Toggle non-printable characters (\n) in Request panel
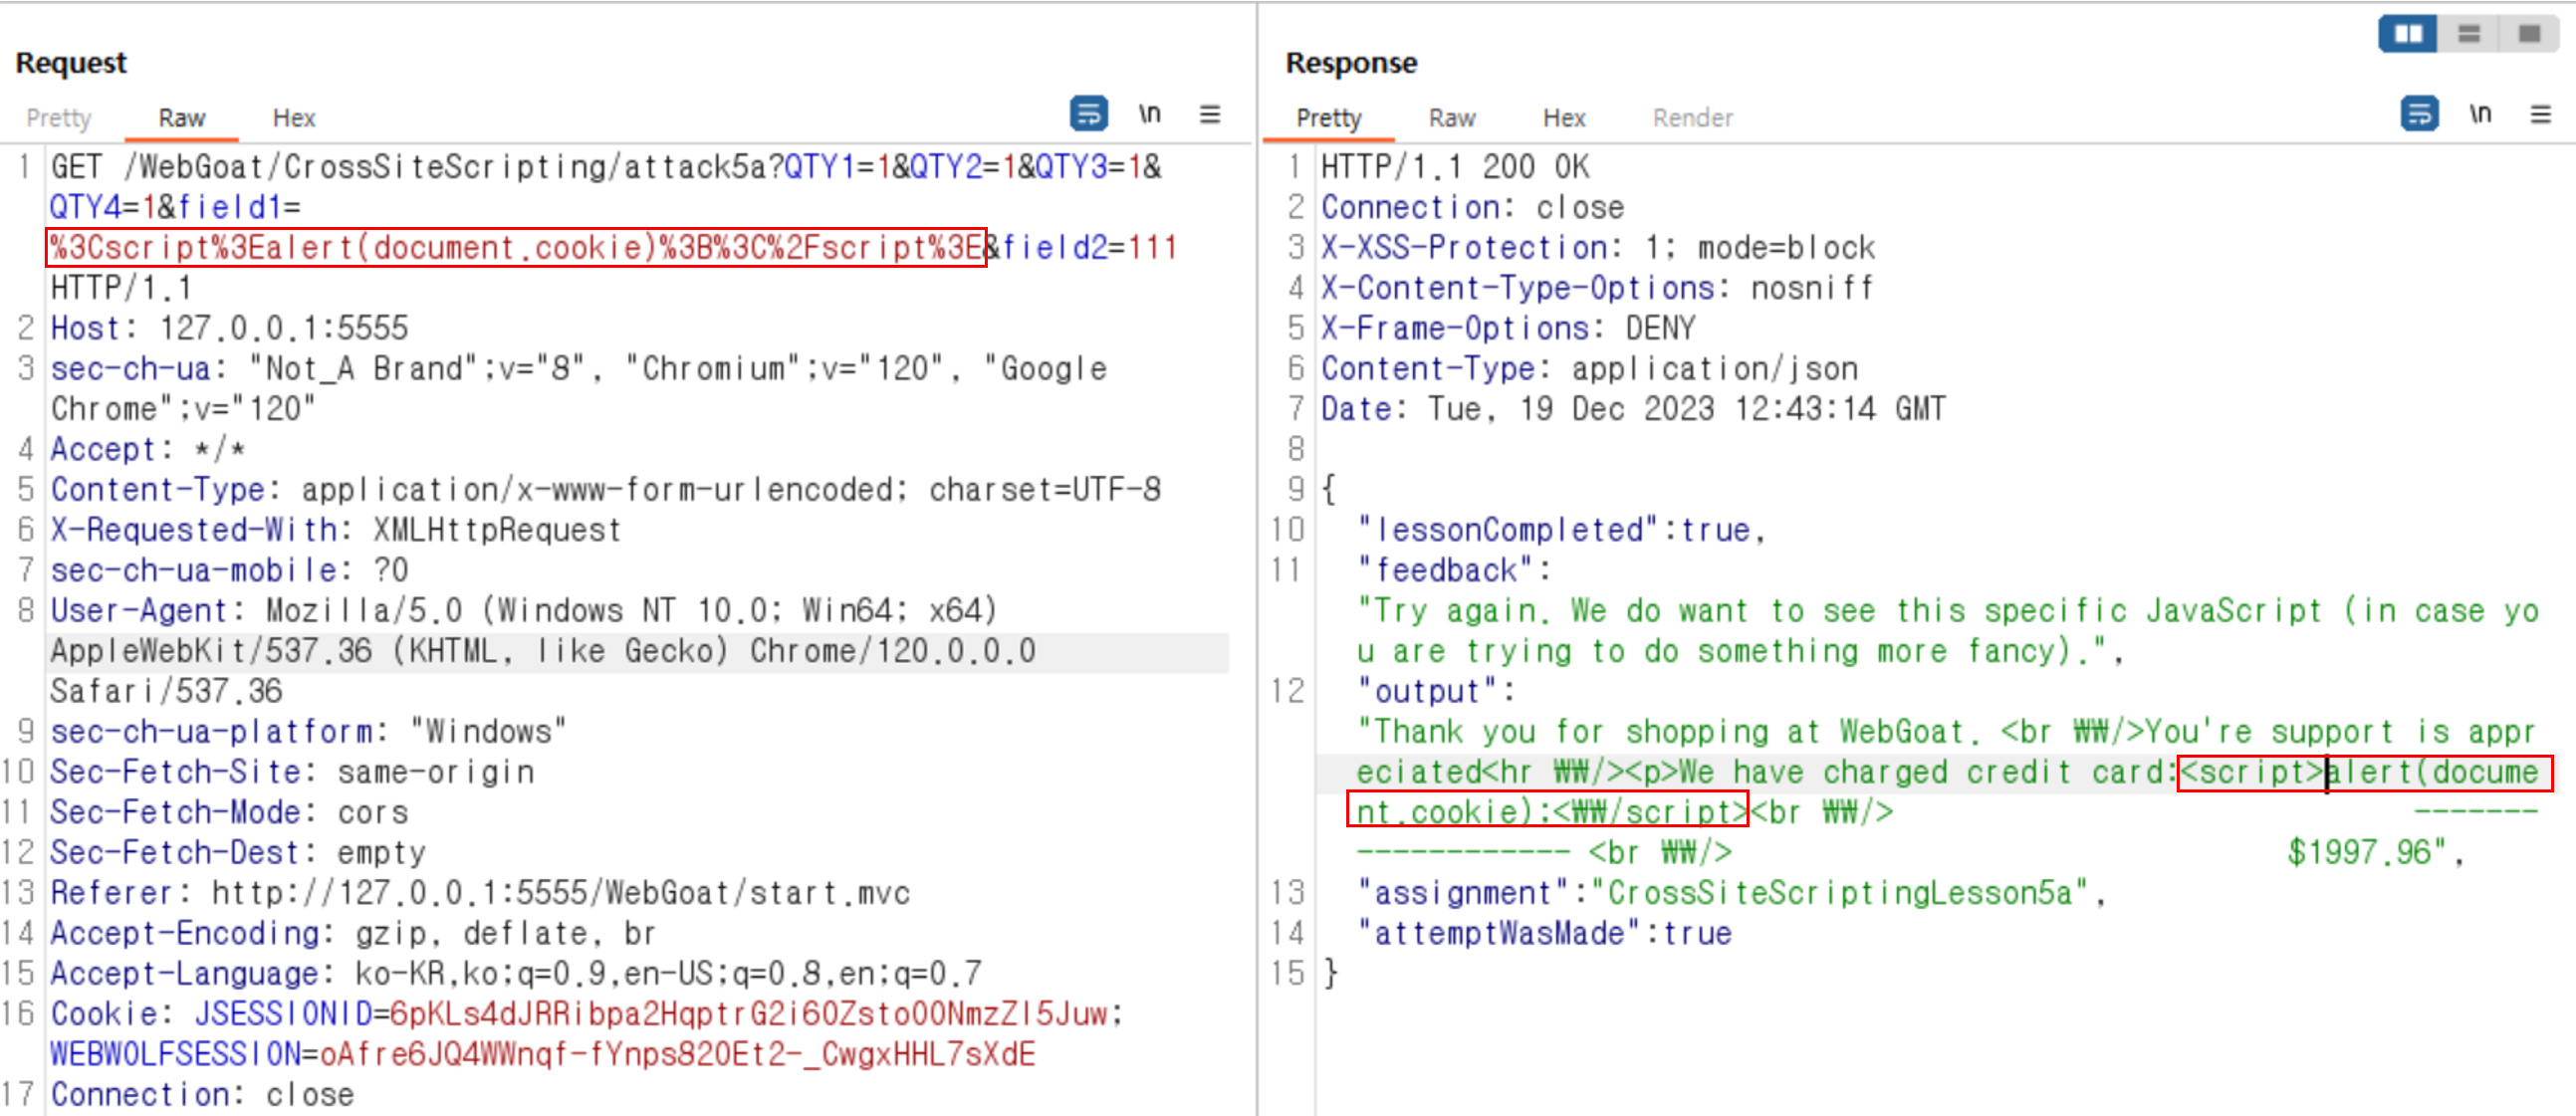2576x1116 pixels. [1149, 114]
